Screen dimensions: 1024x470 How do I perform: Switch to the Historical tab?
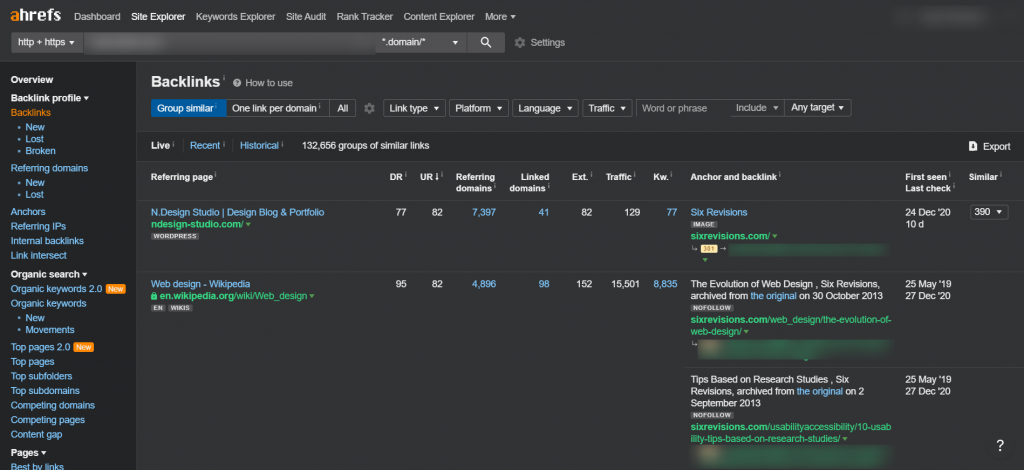[x=259, y=146]
